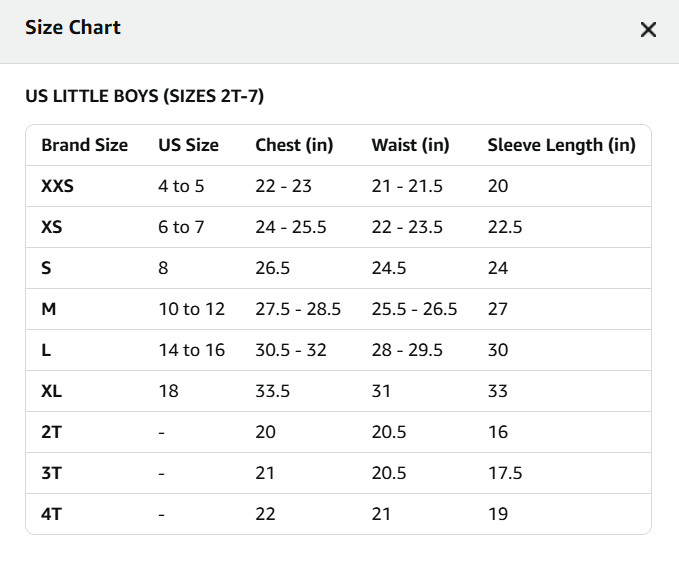Viewport: 679px width, 580px height.
Task: Click the US Little Boys section heading
Action: pos(144,97)
